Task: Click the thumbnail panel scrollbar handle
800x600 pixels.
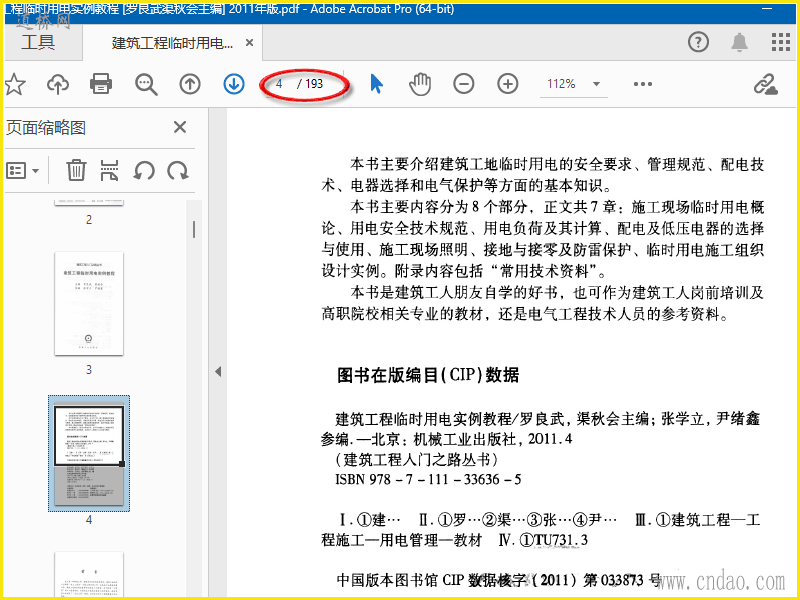Action: (194, 229)
